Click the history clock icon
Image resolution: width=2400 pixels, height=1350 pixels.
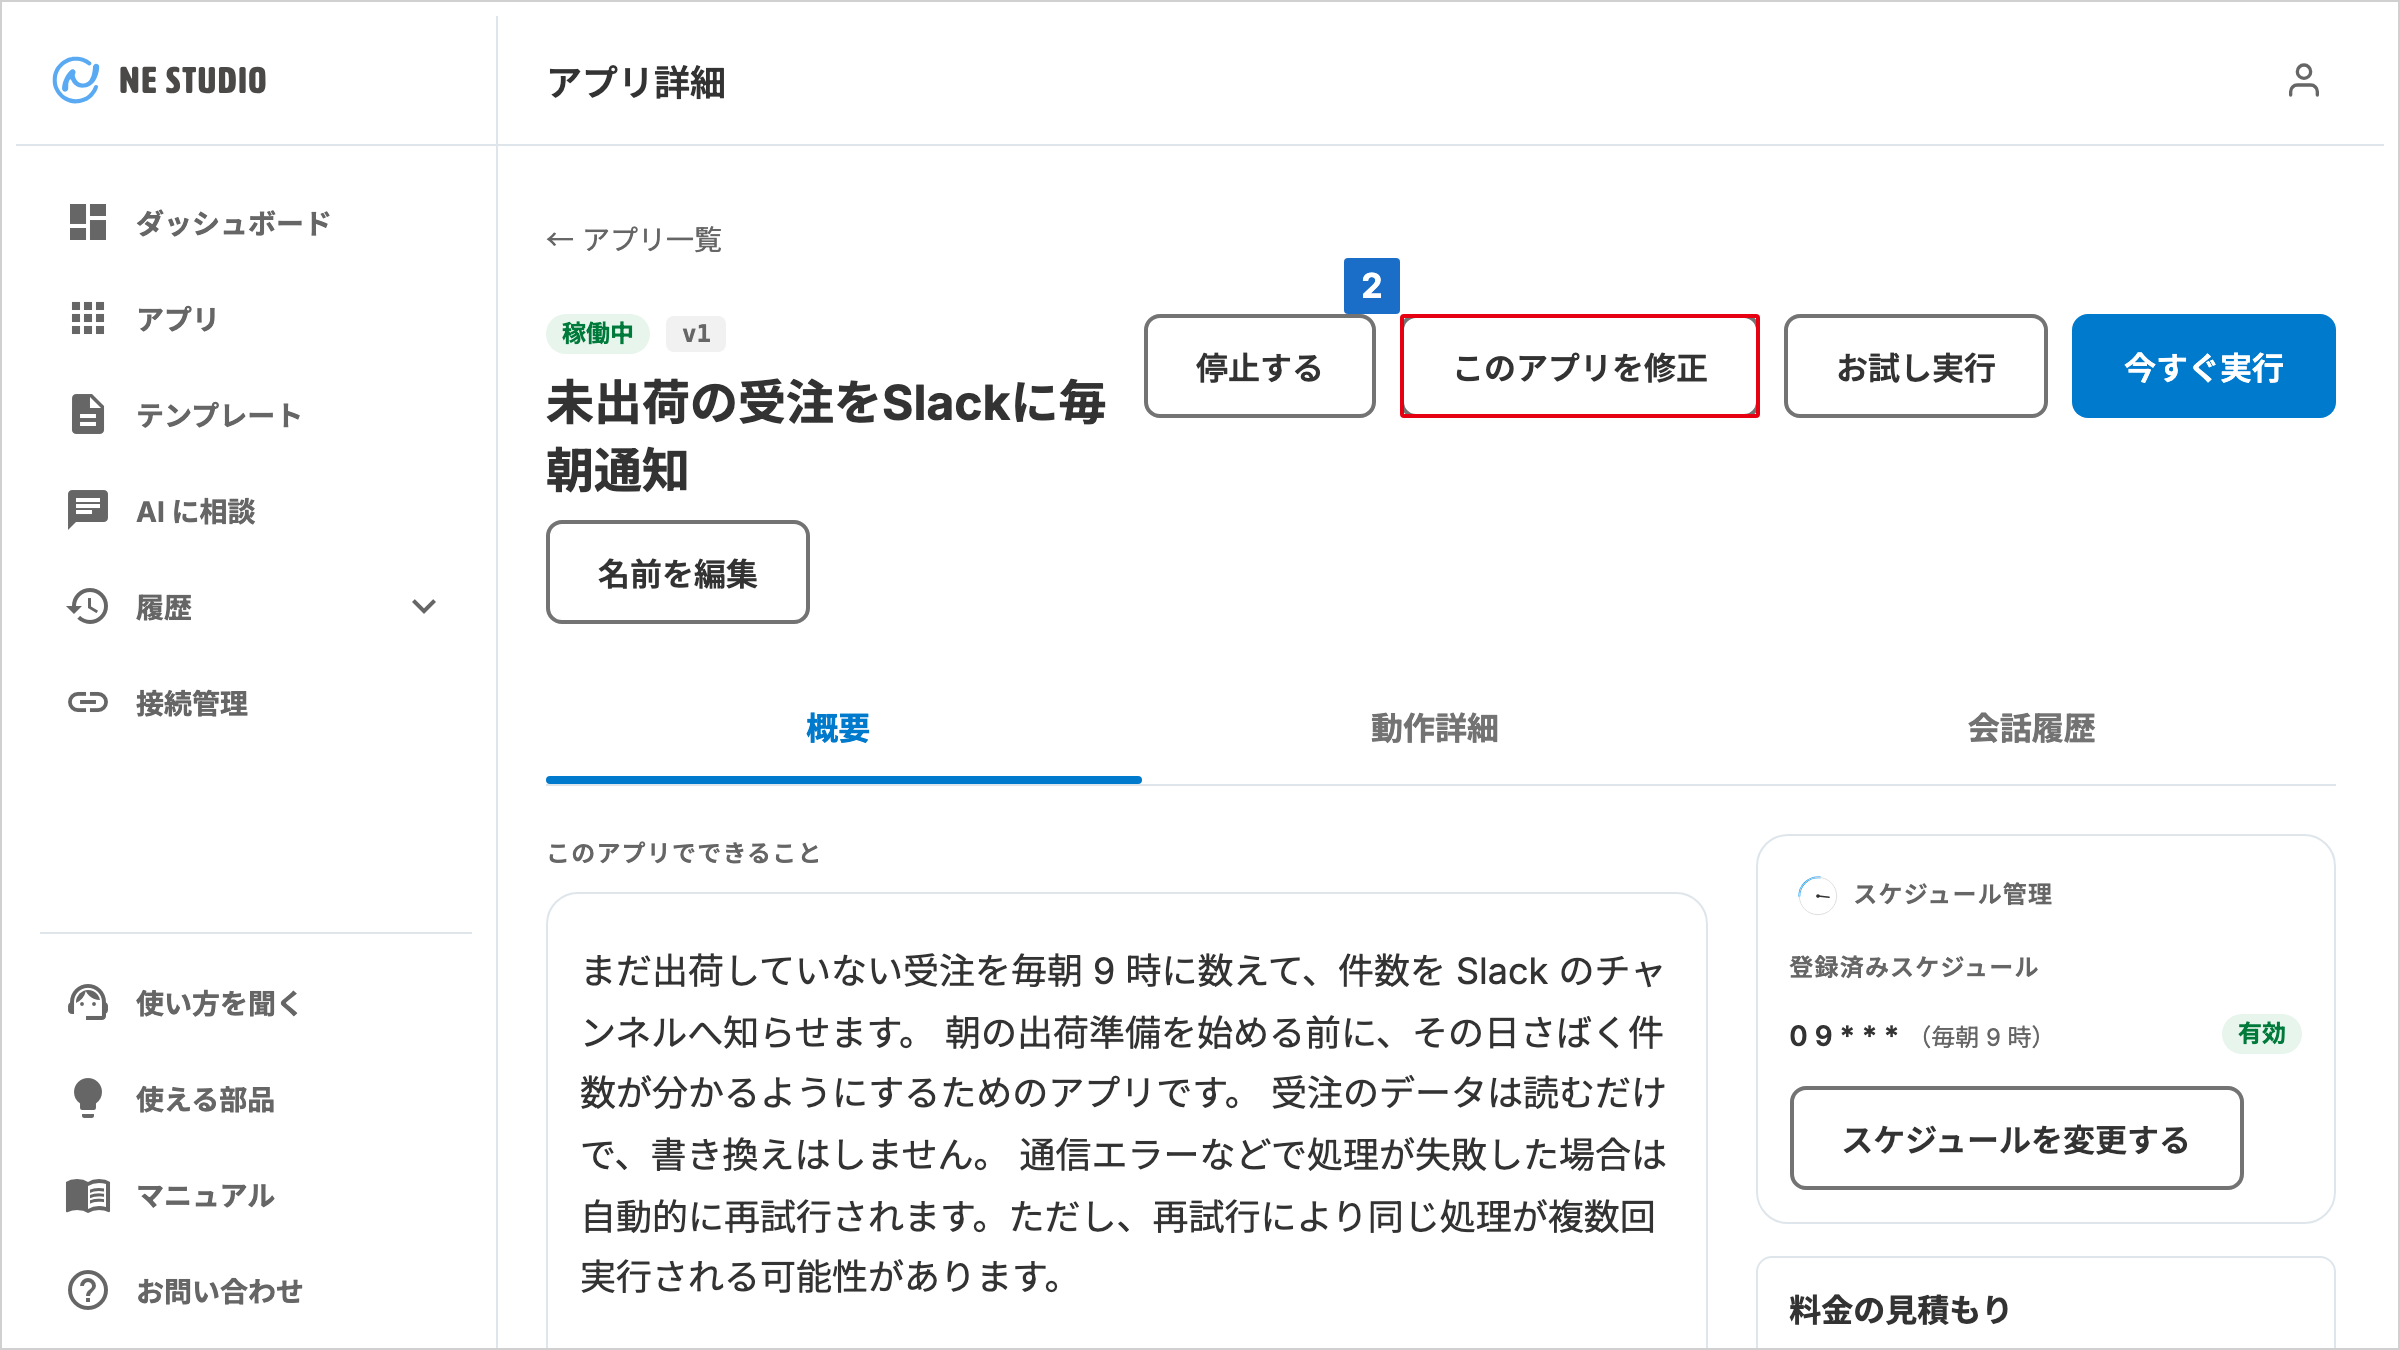[88, 606]
